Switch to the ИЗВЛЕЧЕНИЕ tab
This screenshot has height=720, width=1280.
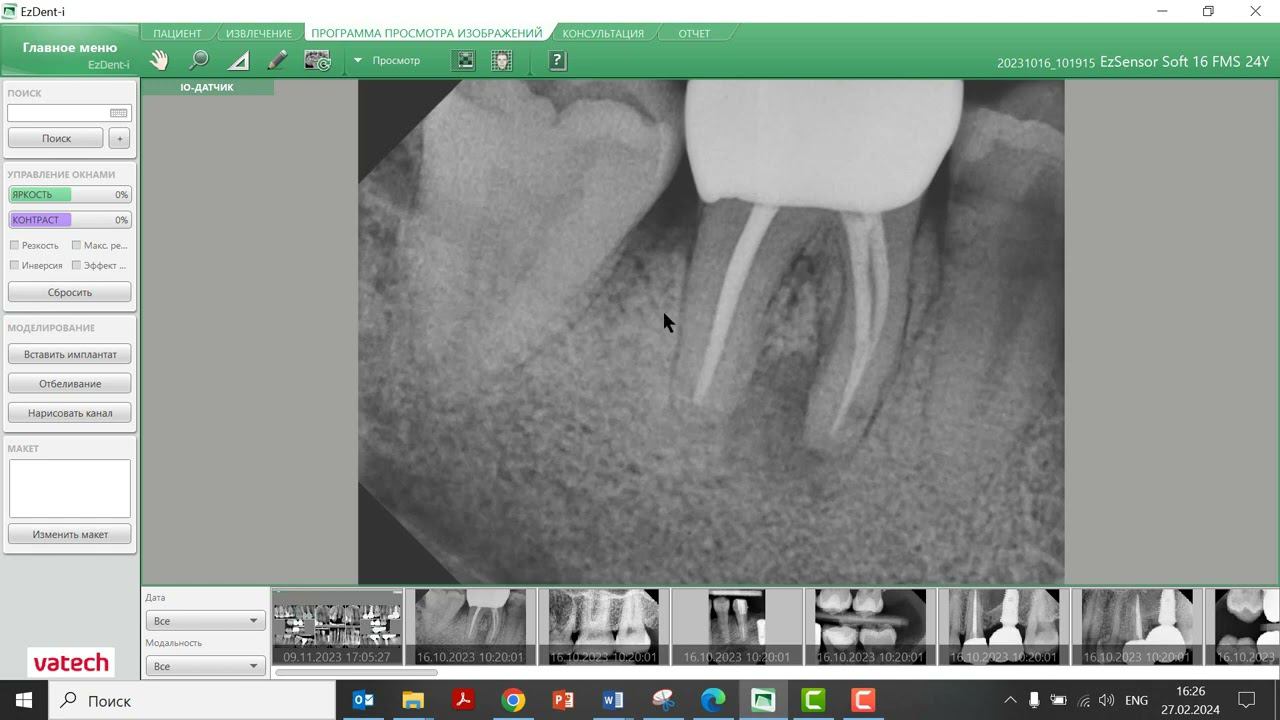259,33
